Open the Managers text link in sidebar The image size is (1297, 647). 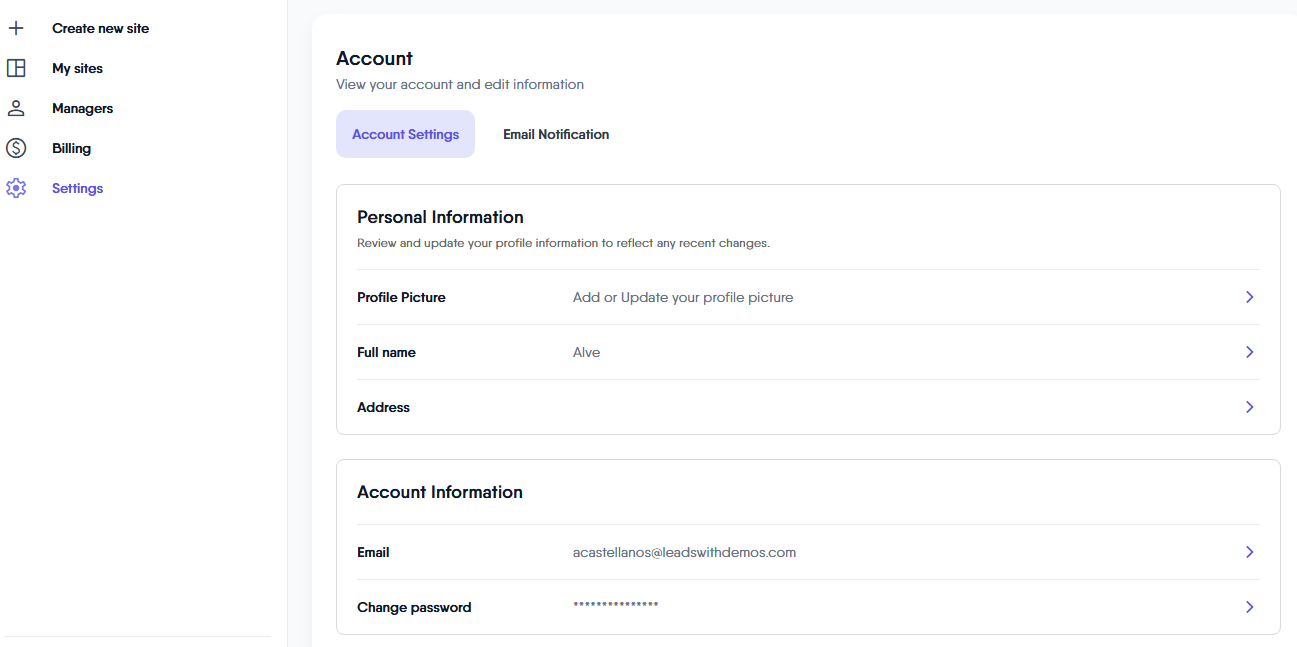tap(82, 108)
